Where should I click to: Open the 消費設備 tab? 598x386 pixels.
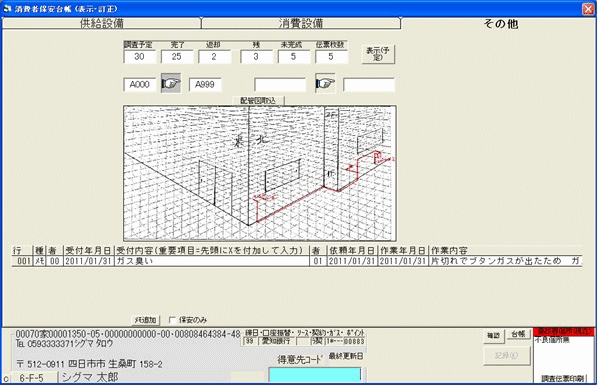coord(301,23)
